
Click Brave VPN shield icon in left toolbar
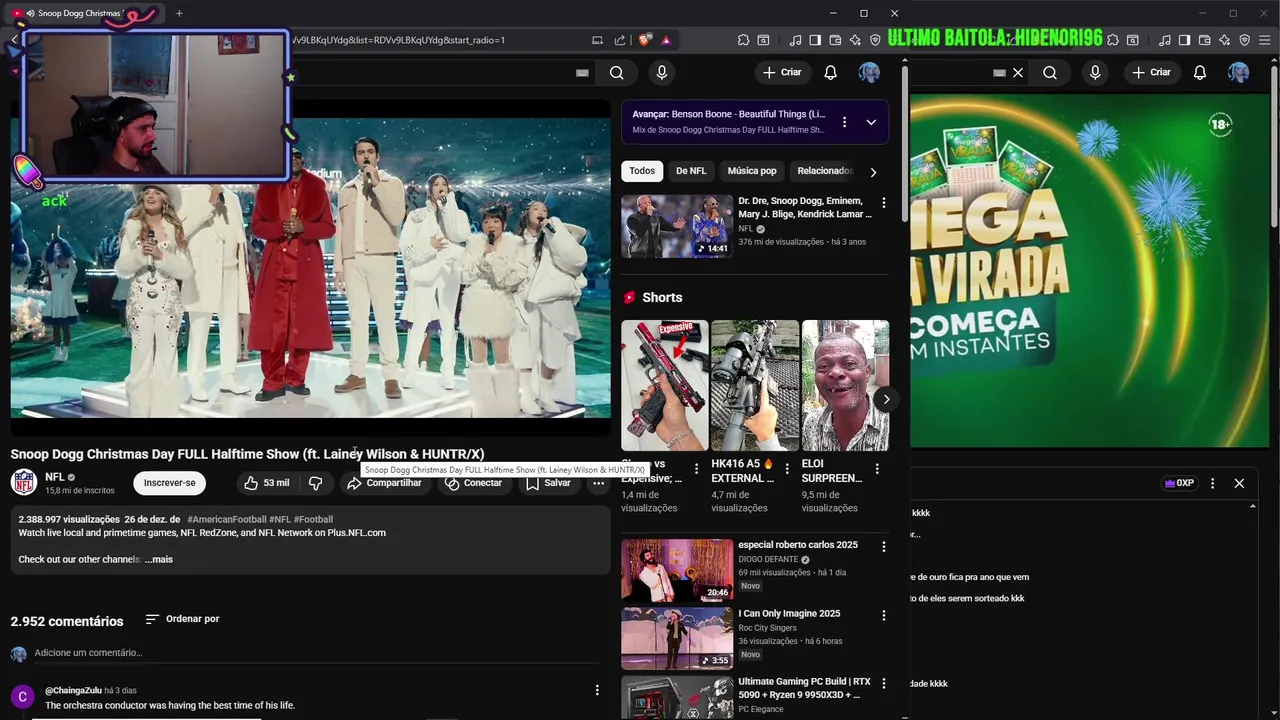pyautogui.click(x=875, y=40)
